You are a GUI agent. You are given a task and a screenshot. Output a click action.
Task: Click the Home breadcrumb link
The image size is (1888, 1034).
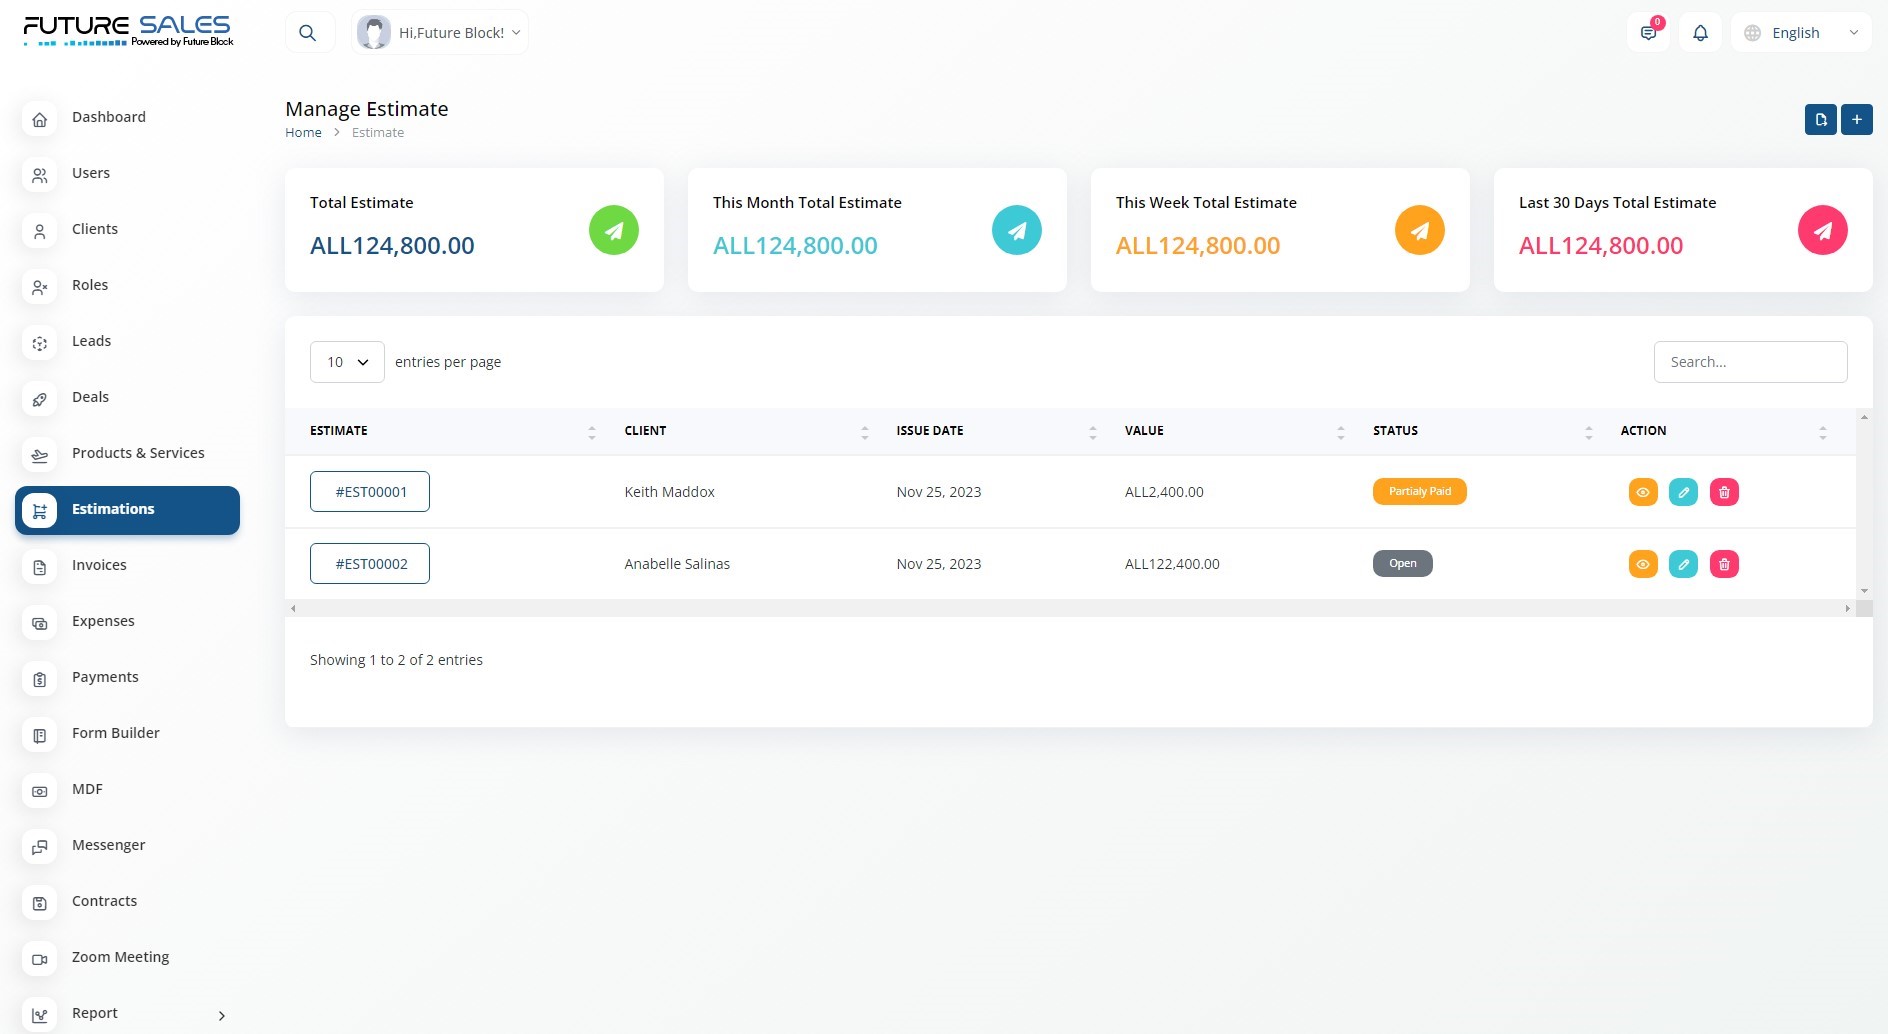[x=303, y=133]
